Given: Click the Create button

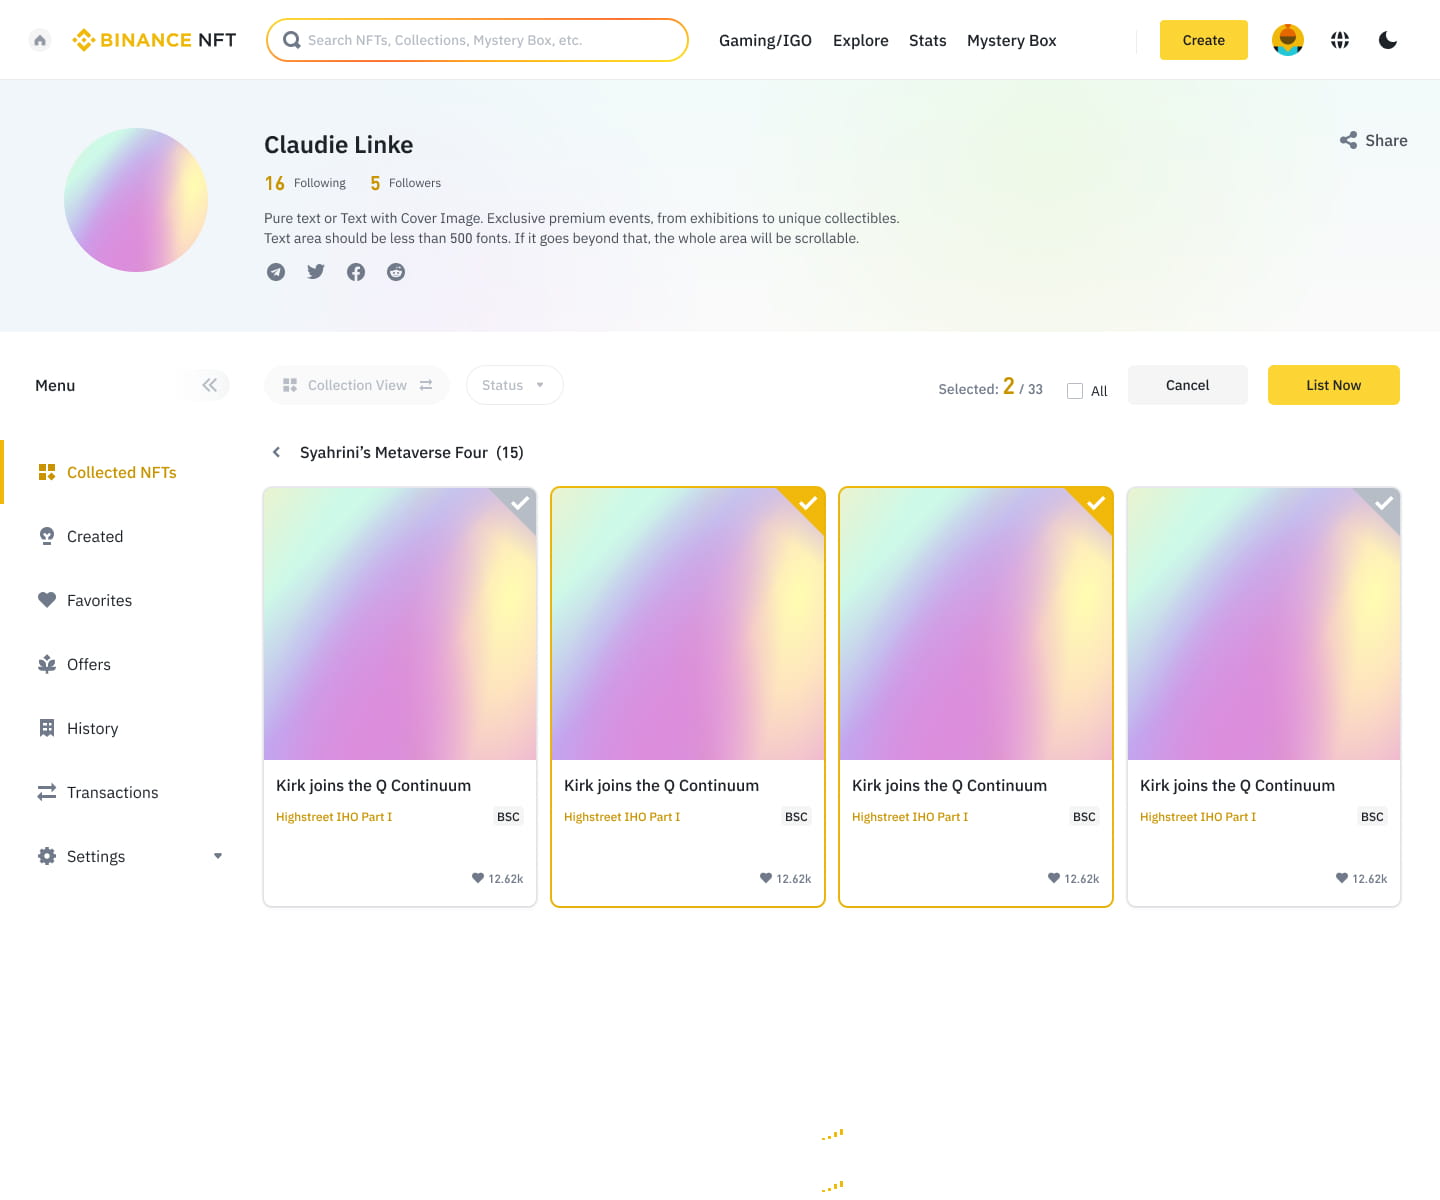Looking at the screenshot, I should [x=1204, y=40].
